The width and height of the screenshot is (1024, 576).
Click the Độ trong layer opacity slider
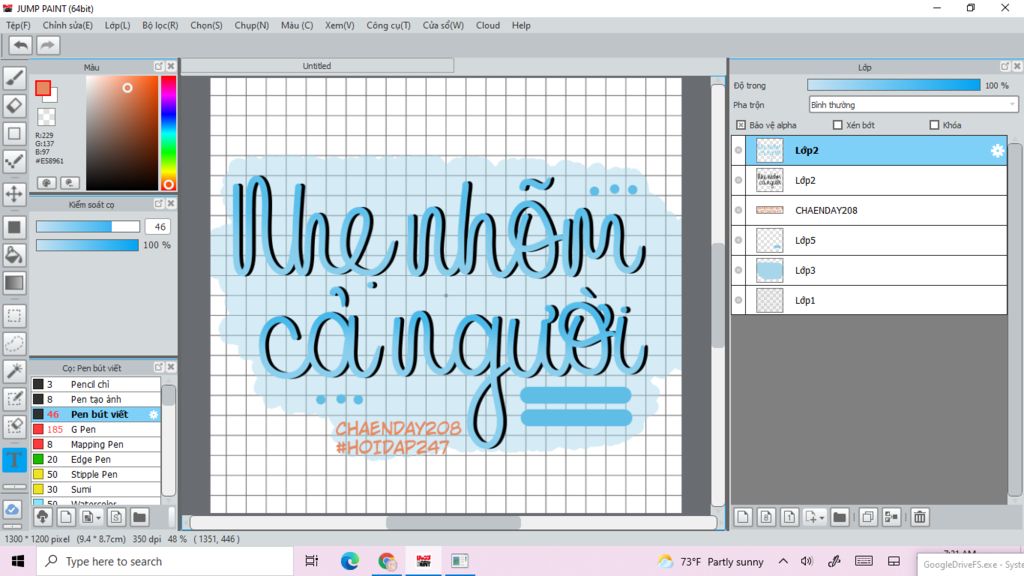coord(893,86)
